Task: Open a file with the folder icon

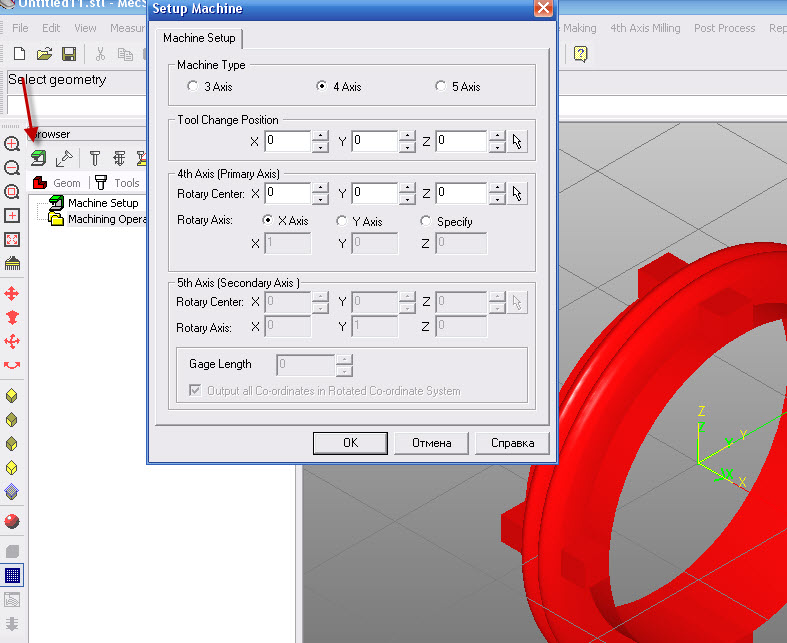Action: pyautogui.click(x=44, y=54)
